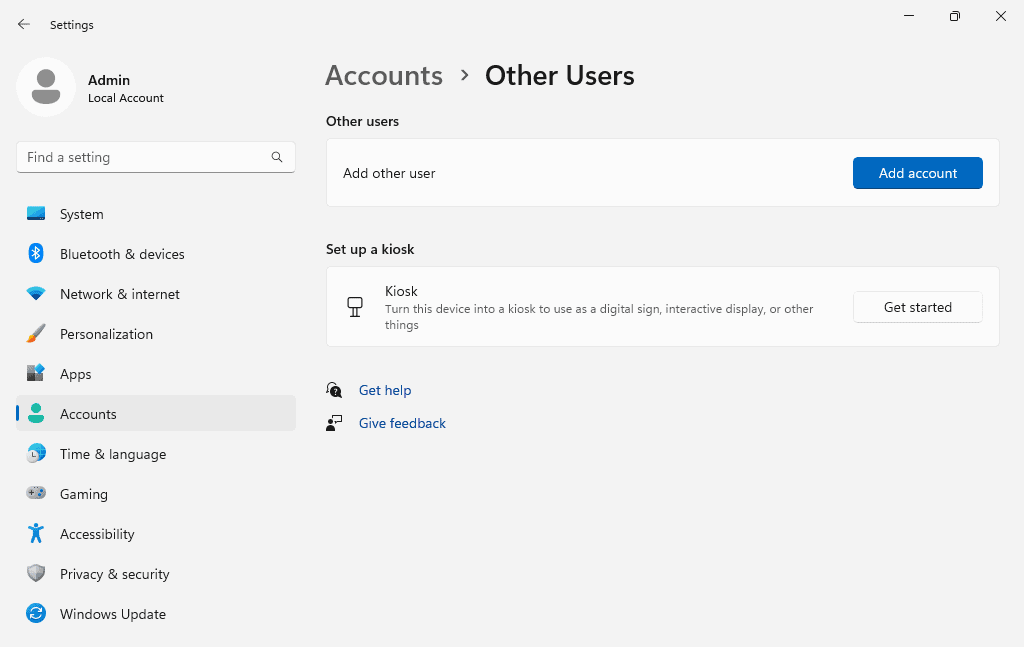Go to Windows Update settings

(x=156, y=614)
